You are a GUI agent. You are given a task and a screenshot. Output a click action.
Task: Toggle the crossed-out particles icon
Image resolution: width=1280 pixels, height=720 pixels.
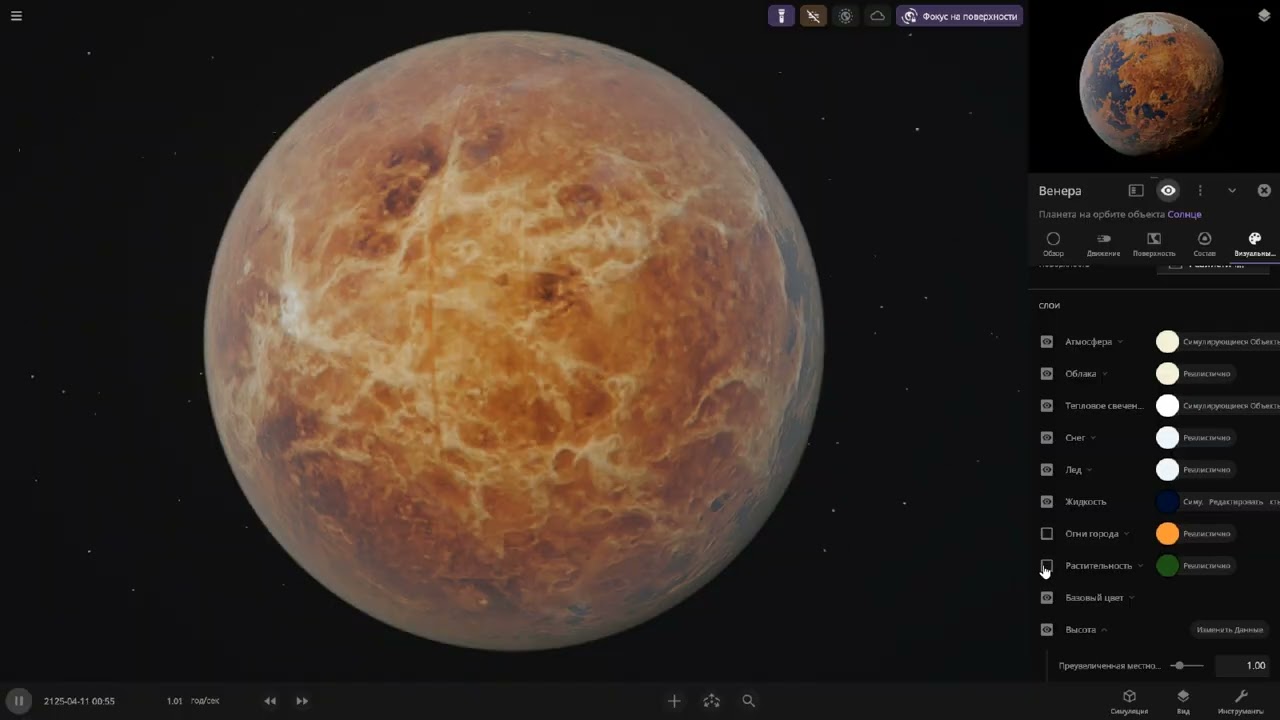(813, 16)
